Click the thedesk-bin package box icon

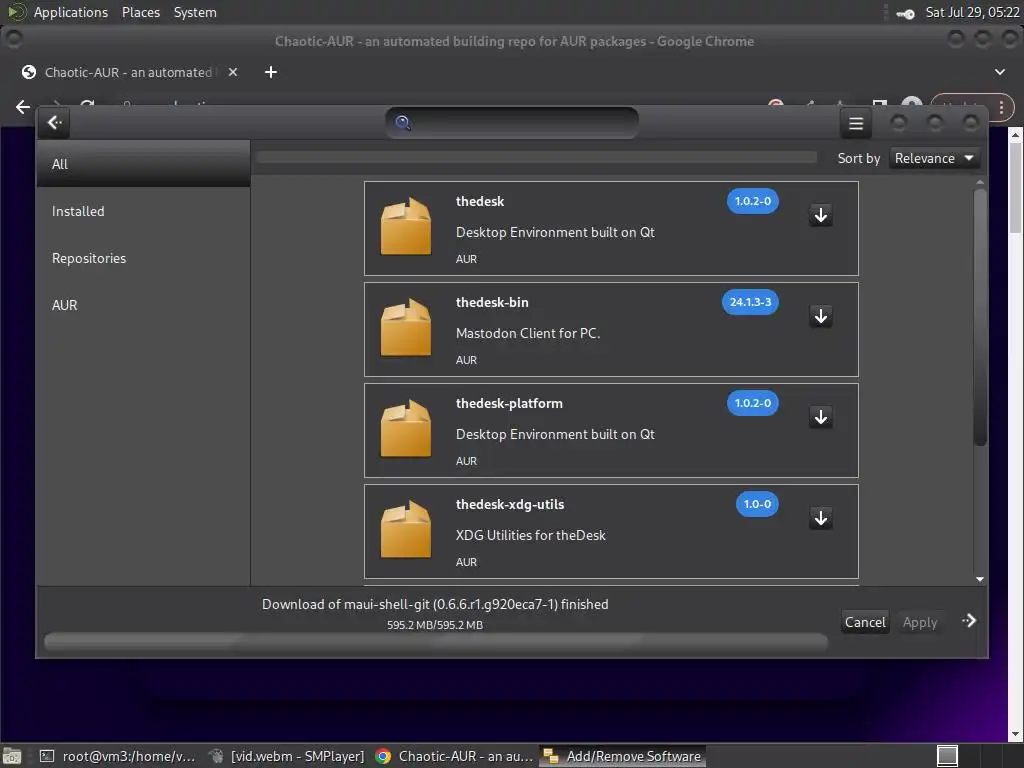pyautogui.click(x=406, y=327)
